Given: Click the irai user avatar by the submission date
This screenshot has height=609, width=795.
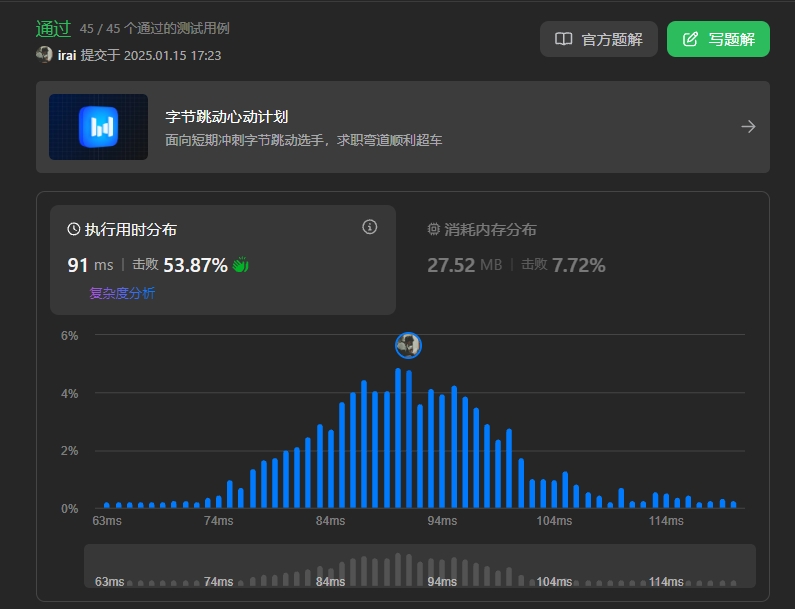Looking at the screenshot, I should (x=44, y=55).
